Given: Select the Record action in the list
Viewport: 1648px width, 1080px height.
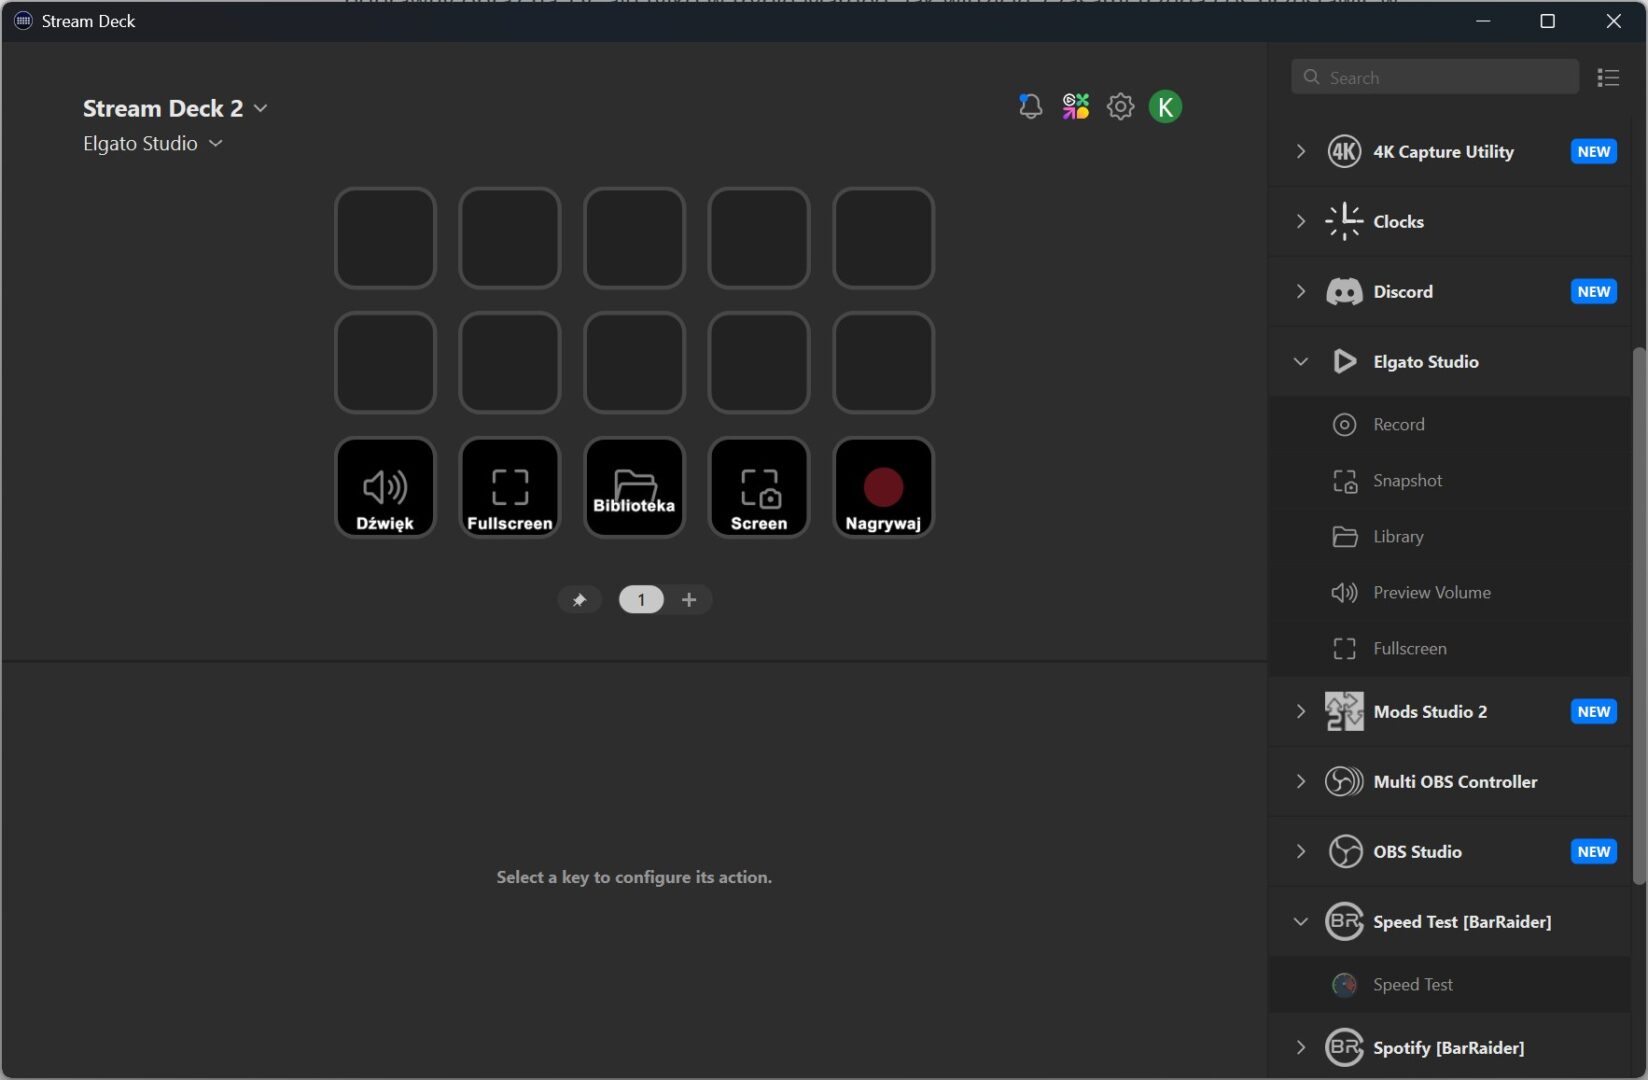Looking at the screenshot, I should tap(1398, 425).
